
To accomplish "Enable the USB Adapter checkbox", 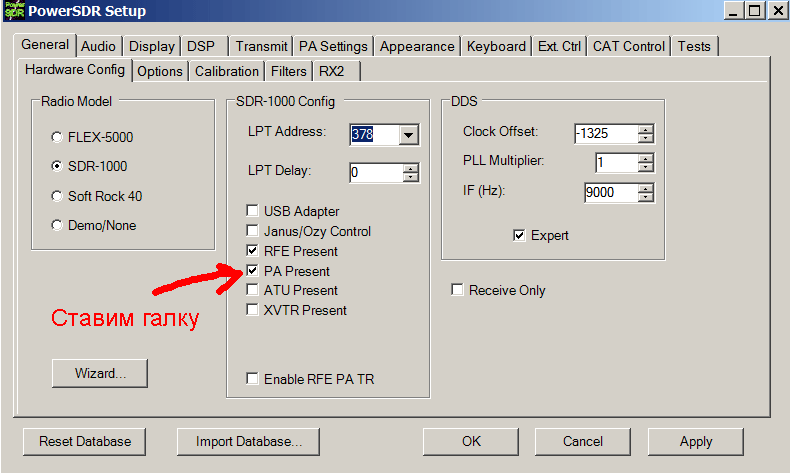I will [254, 211].
